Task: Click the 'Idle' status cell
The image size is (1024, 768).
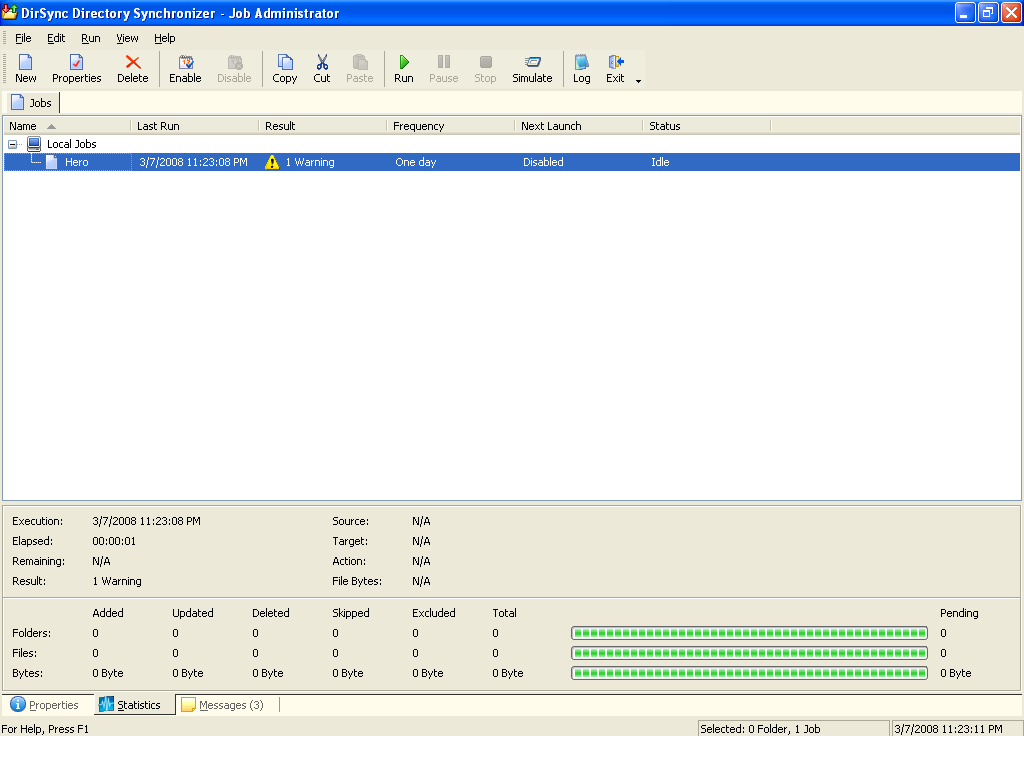Action: [x=660, y=163]
